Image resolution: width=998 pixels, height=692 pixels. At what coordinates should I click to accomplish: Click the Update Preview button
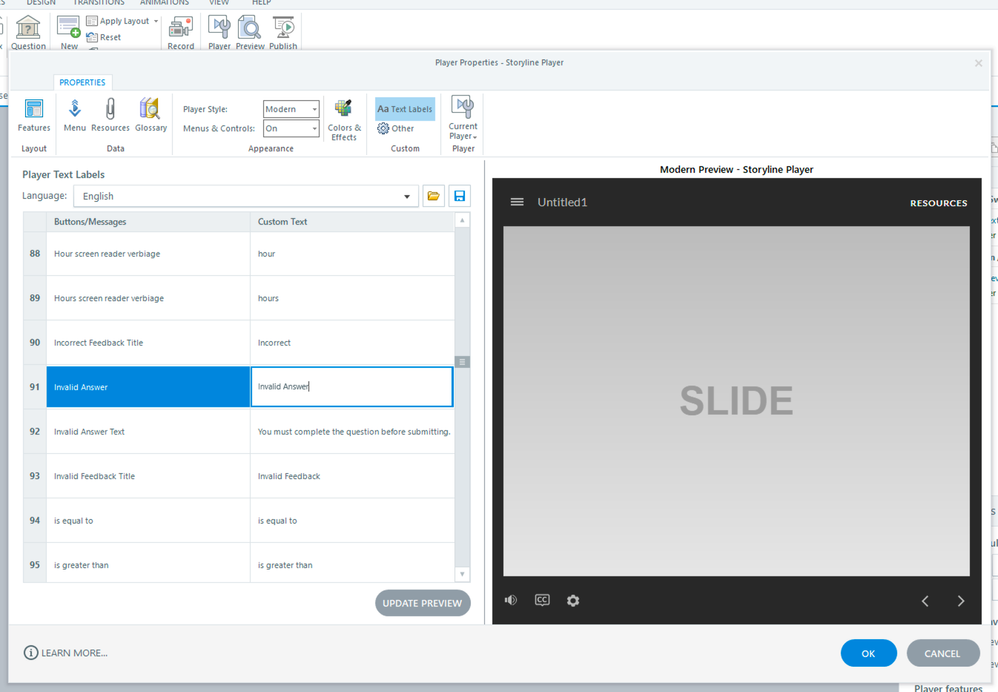[422, 603]
